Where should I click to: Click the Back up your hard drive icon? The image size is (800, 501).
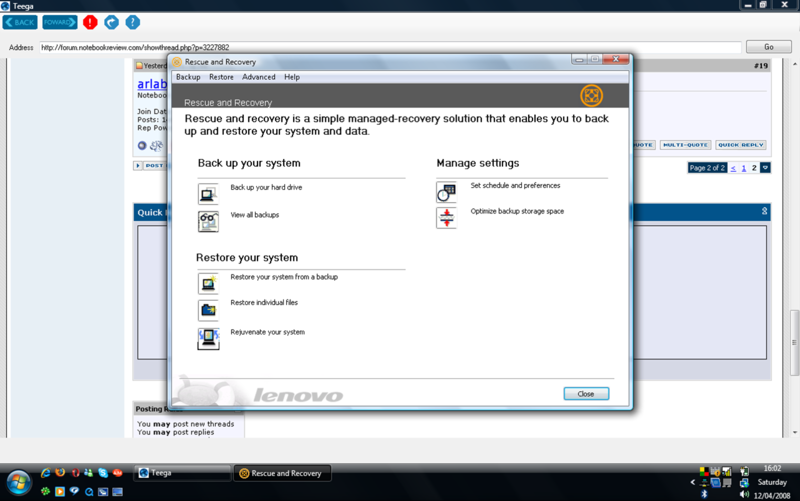[208, 194]
